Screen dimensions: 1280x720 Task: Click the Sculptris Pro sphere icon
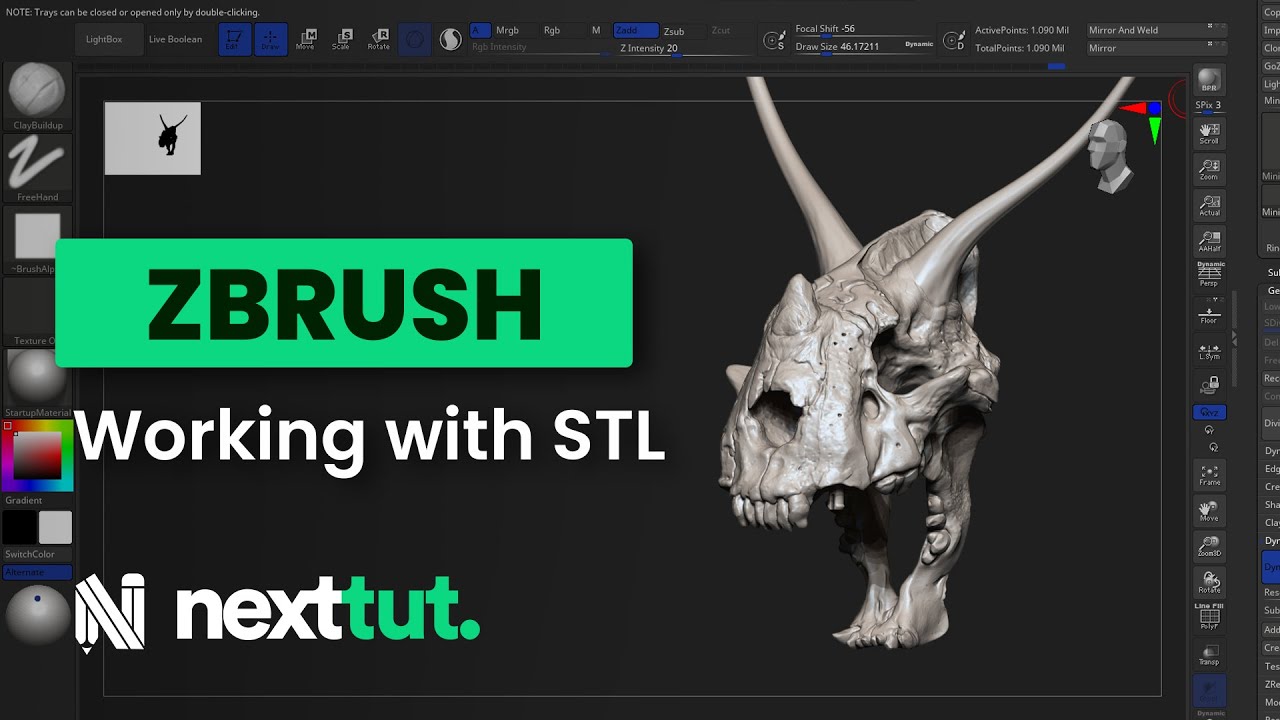(x=451, y=39)
